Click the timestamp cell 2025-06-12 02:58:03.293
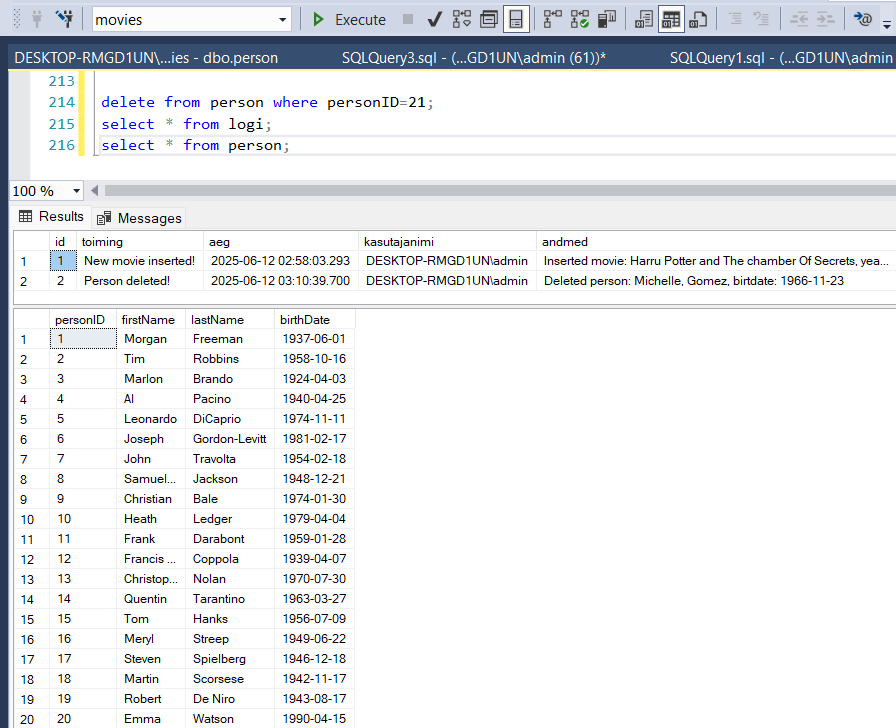The height and width of the screenshot is (728, 896). click(x=281, y=261)
